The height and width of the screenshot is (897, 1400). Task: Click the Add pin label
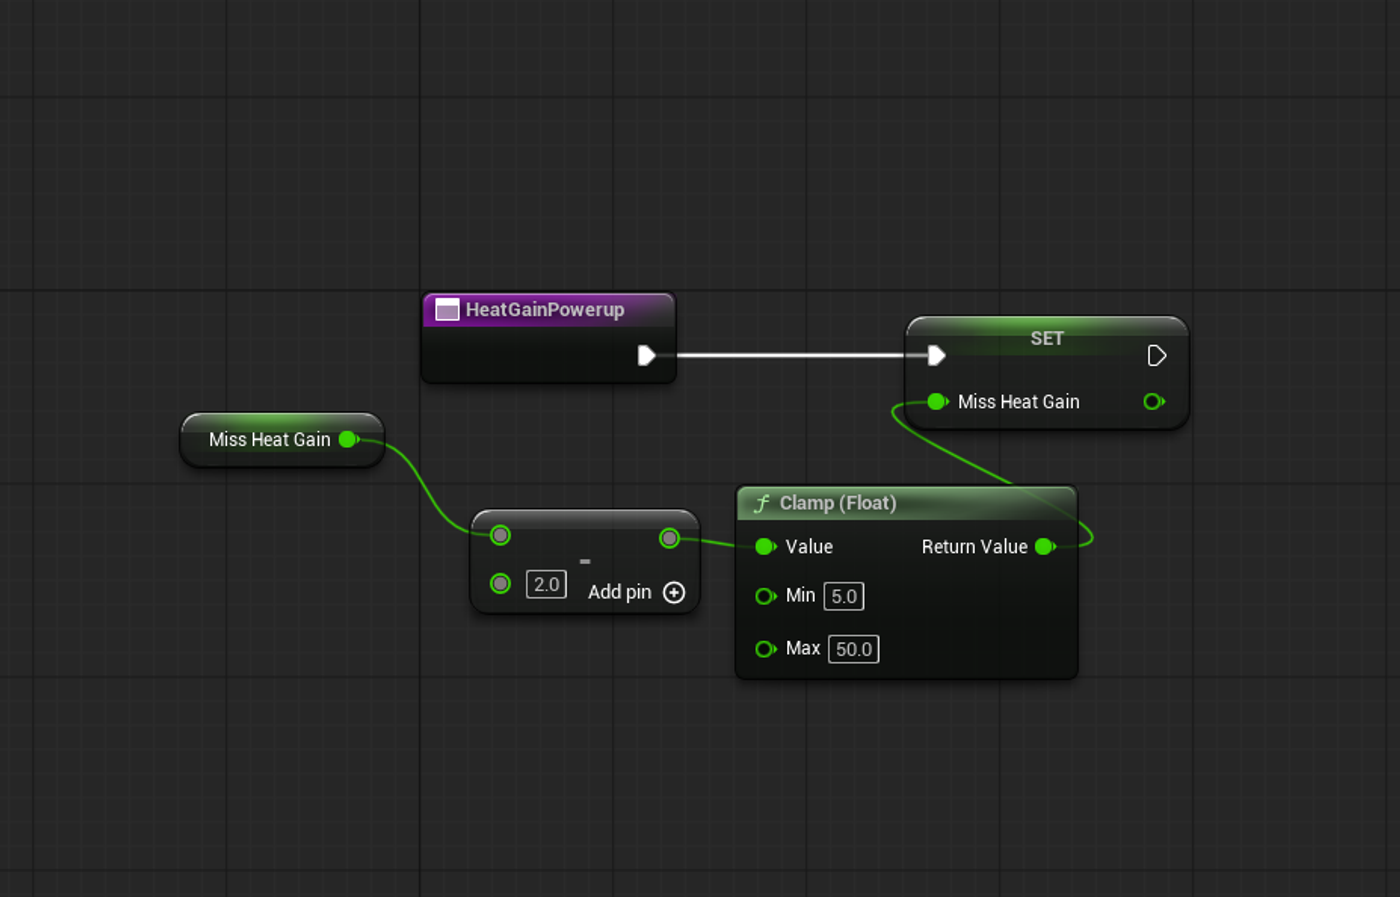coord(620,592)
